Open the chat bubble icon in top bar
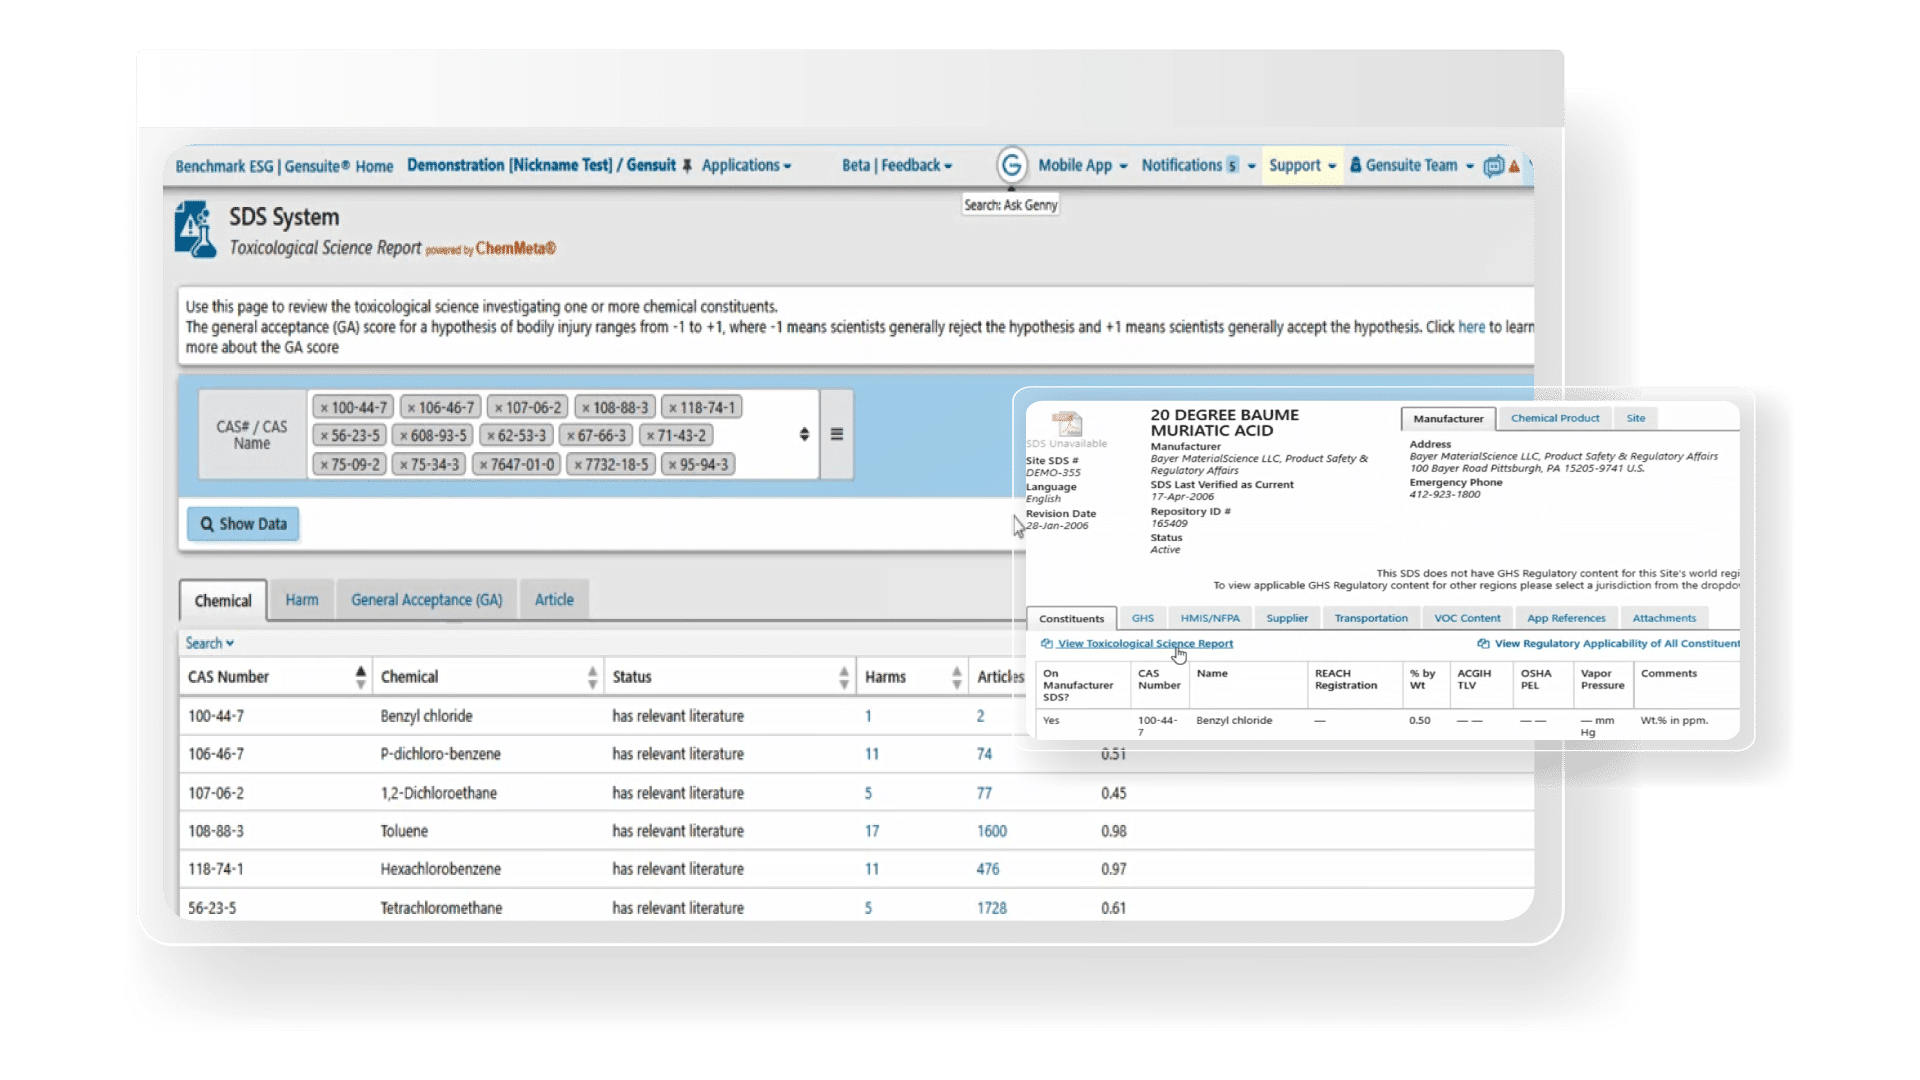The image size is (1920, 1080). click(1493, 166)
